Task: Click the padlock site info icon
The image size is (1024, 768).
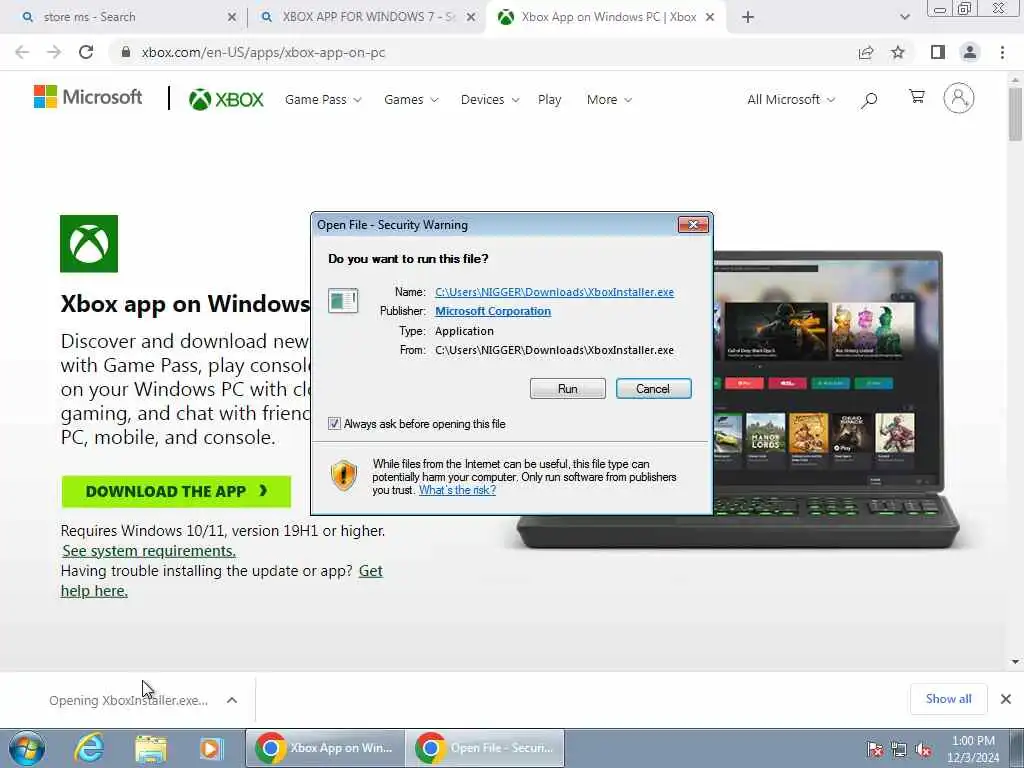Action: 125,52
